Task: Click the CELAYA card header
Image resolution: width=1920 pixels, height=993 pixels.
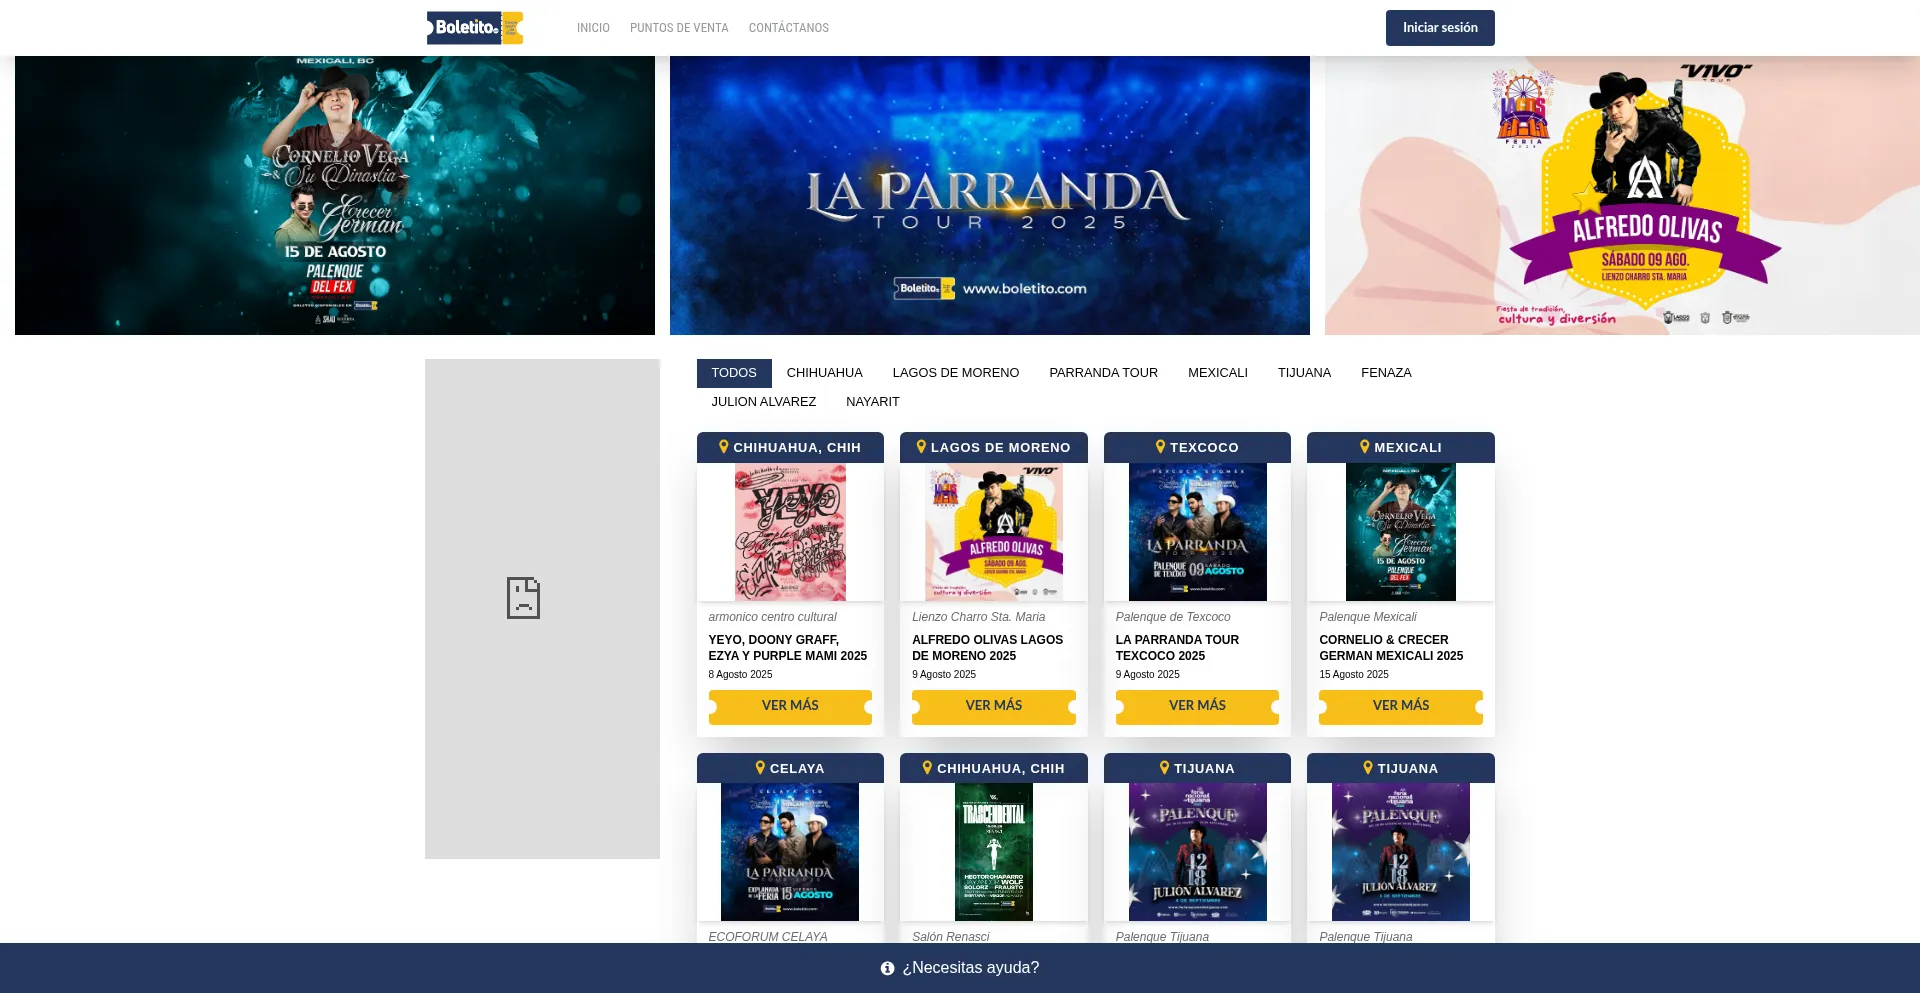Action: click(x=790, y=768)
